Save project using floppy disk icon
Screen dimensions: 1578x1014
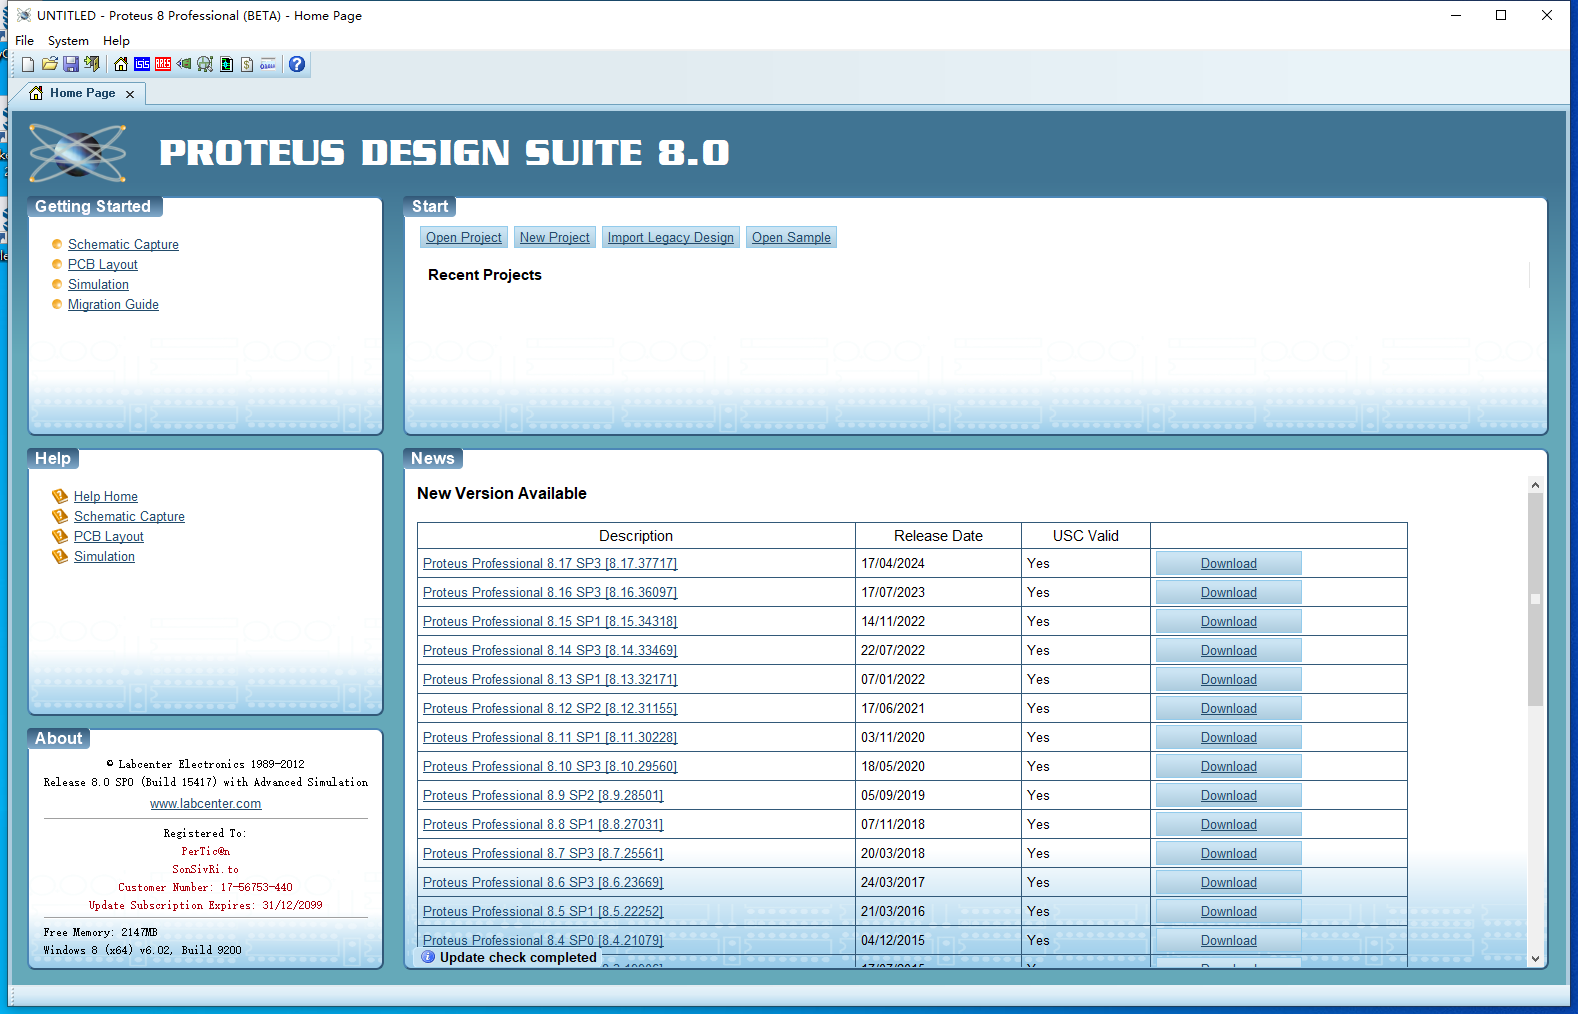71,64
